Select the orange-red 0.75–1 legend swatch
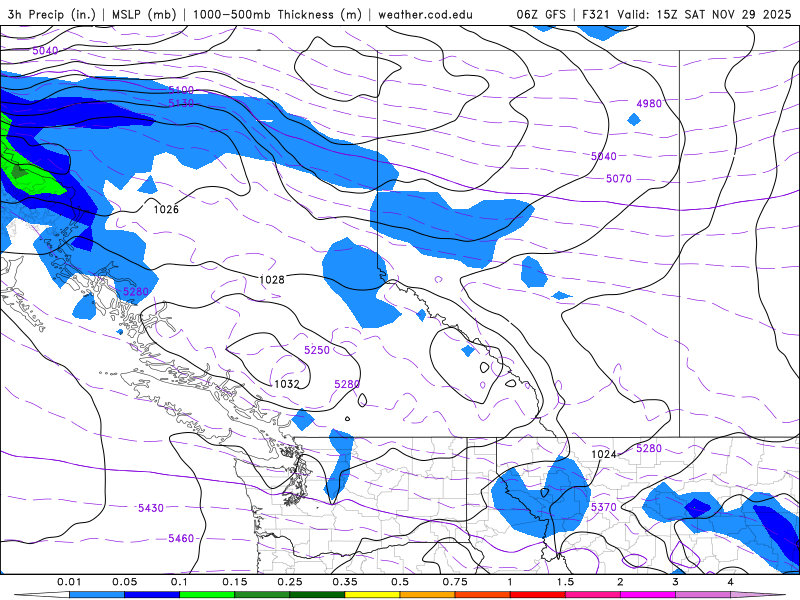The width and height of the screenshot is (800, 600). pyautogui.click(x=483, y=595)
